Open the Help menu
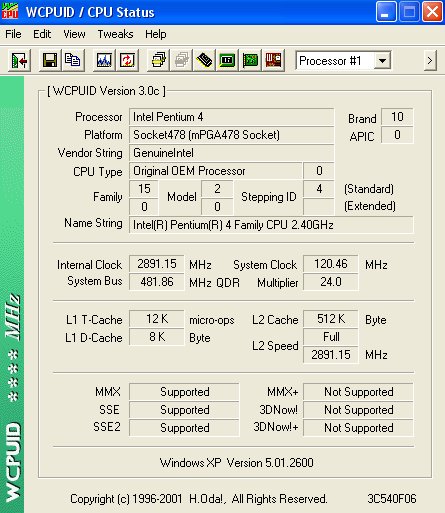The width and height of the screenshot is (445, 513). tap(156, 34)
